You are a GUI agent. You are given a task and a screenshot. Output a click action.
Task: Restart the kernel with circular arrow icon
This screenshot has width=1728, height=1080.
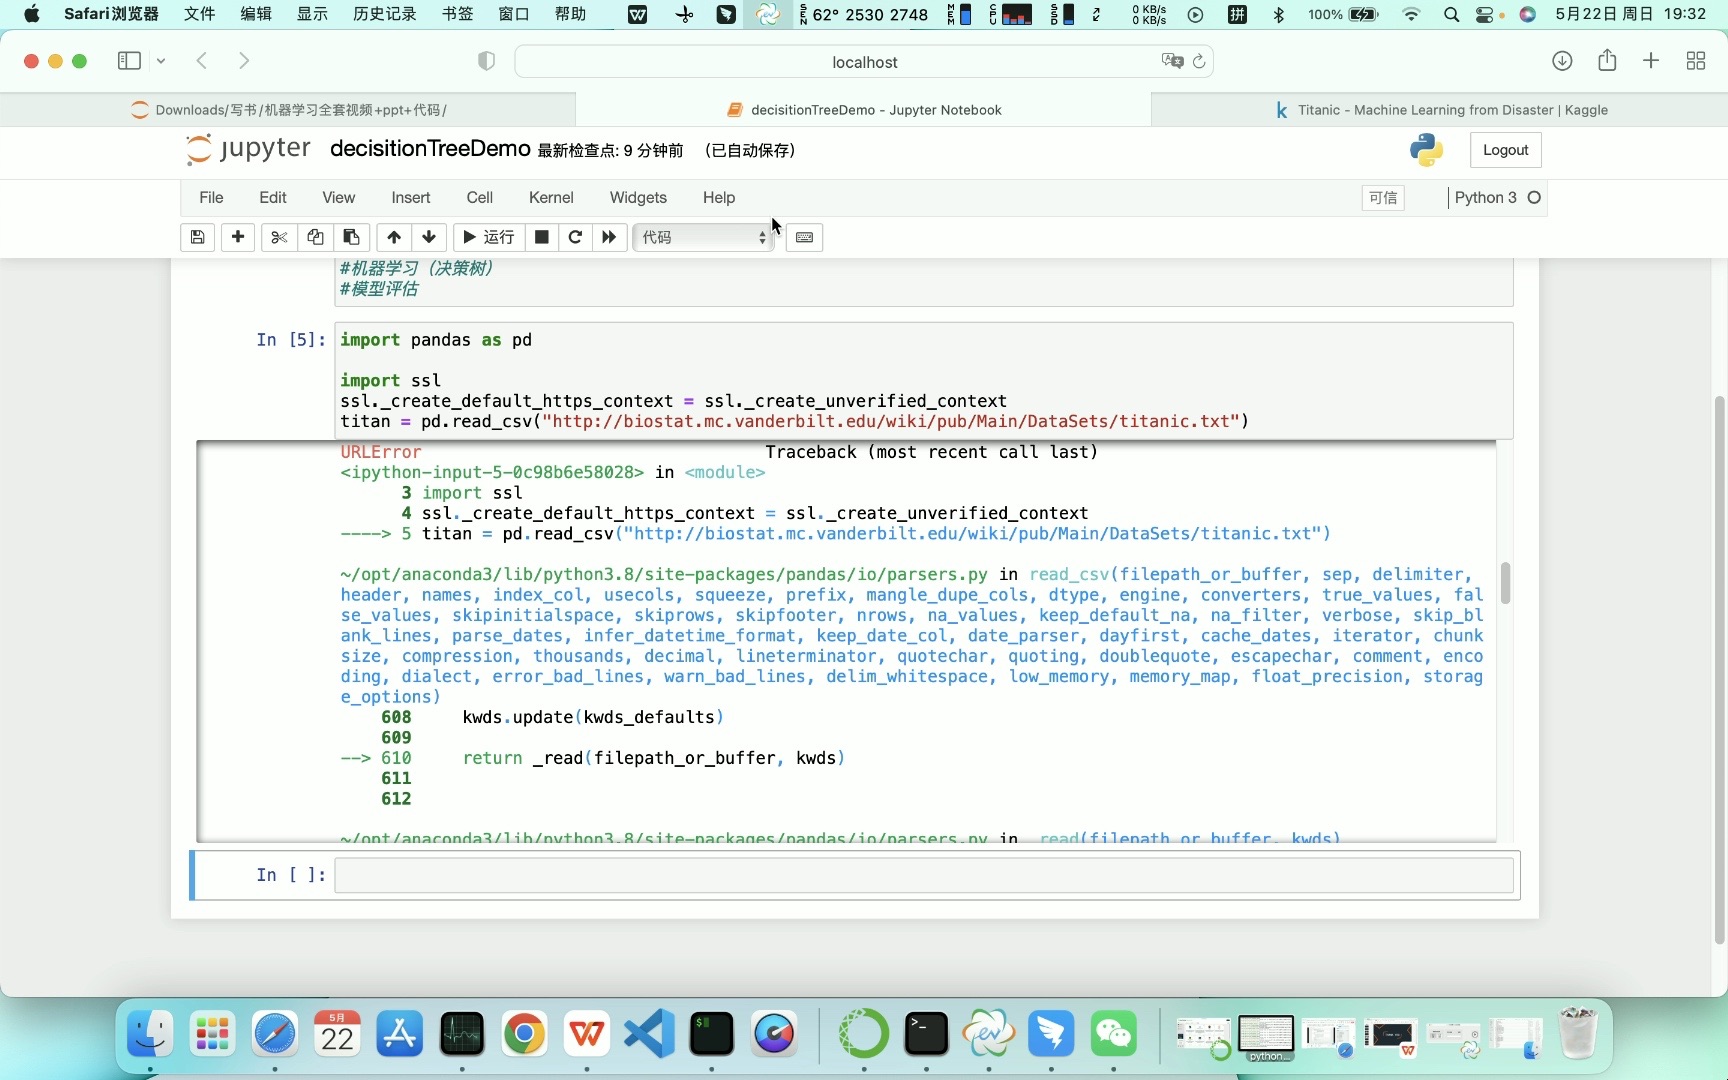click(x=575, y=237)
